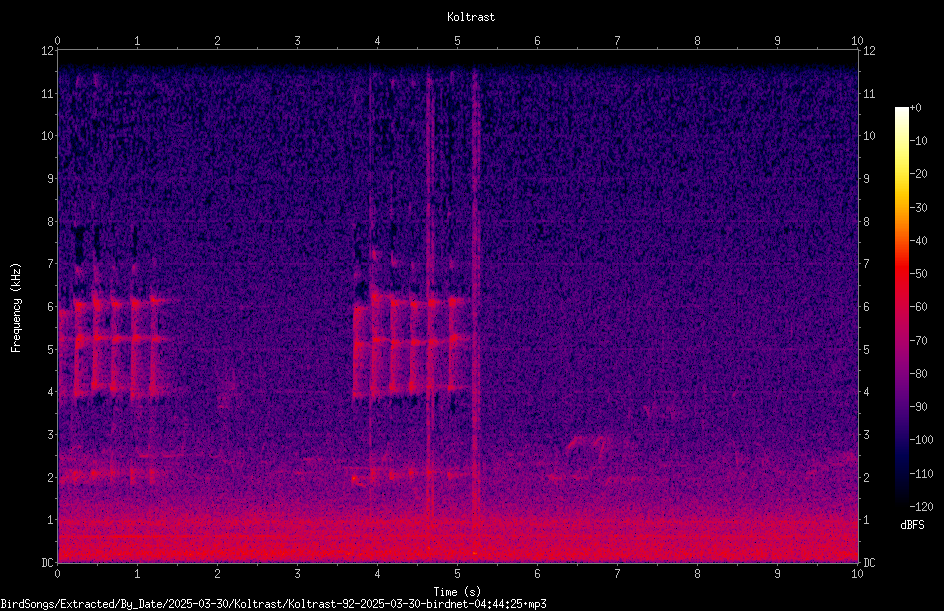The image size is (944, 611).
Task: Click the "6" tick on the top time axis
Action: point(538,40)
